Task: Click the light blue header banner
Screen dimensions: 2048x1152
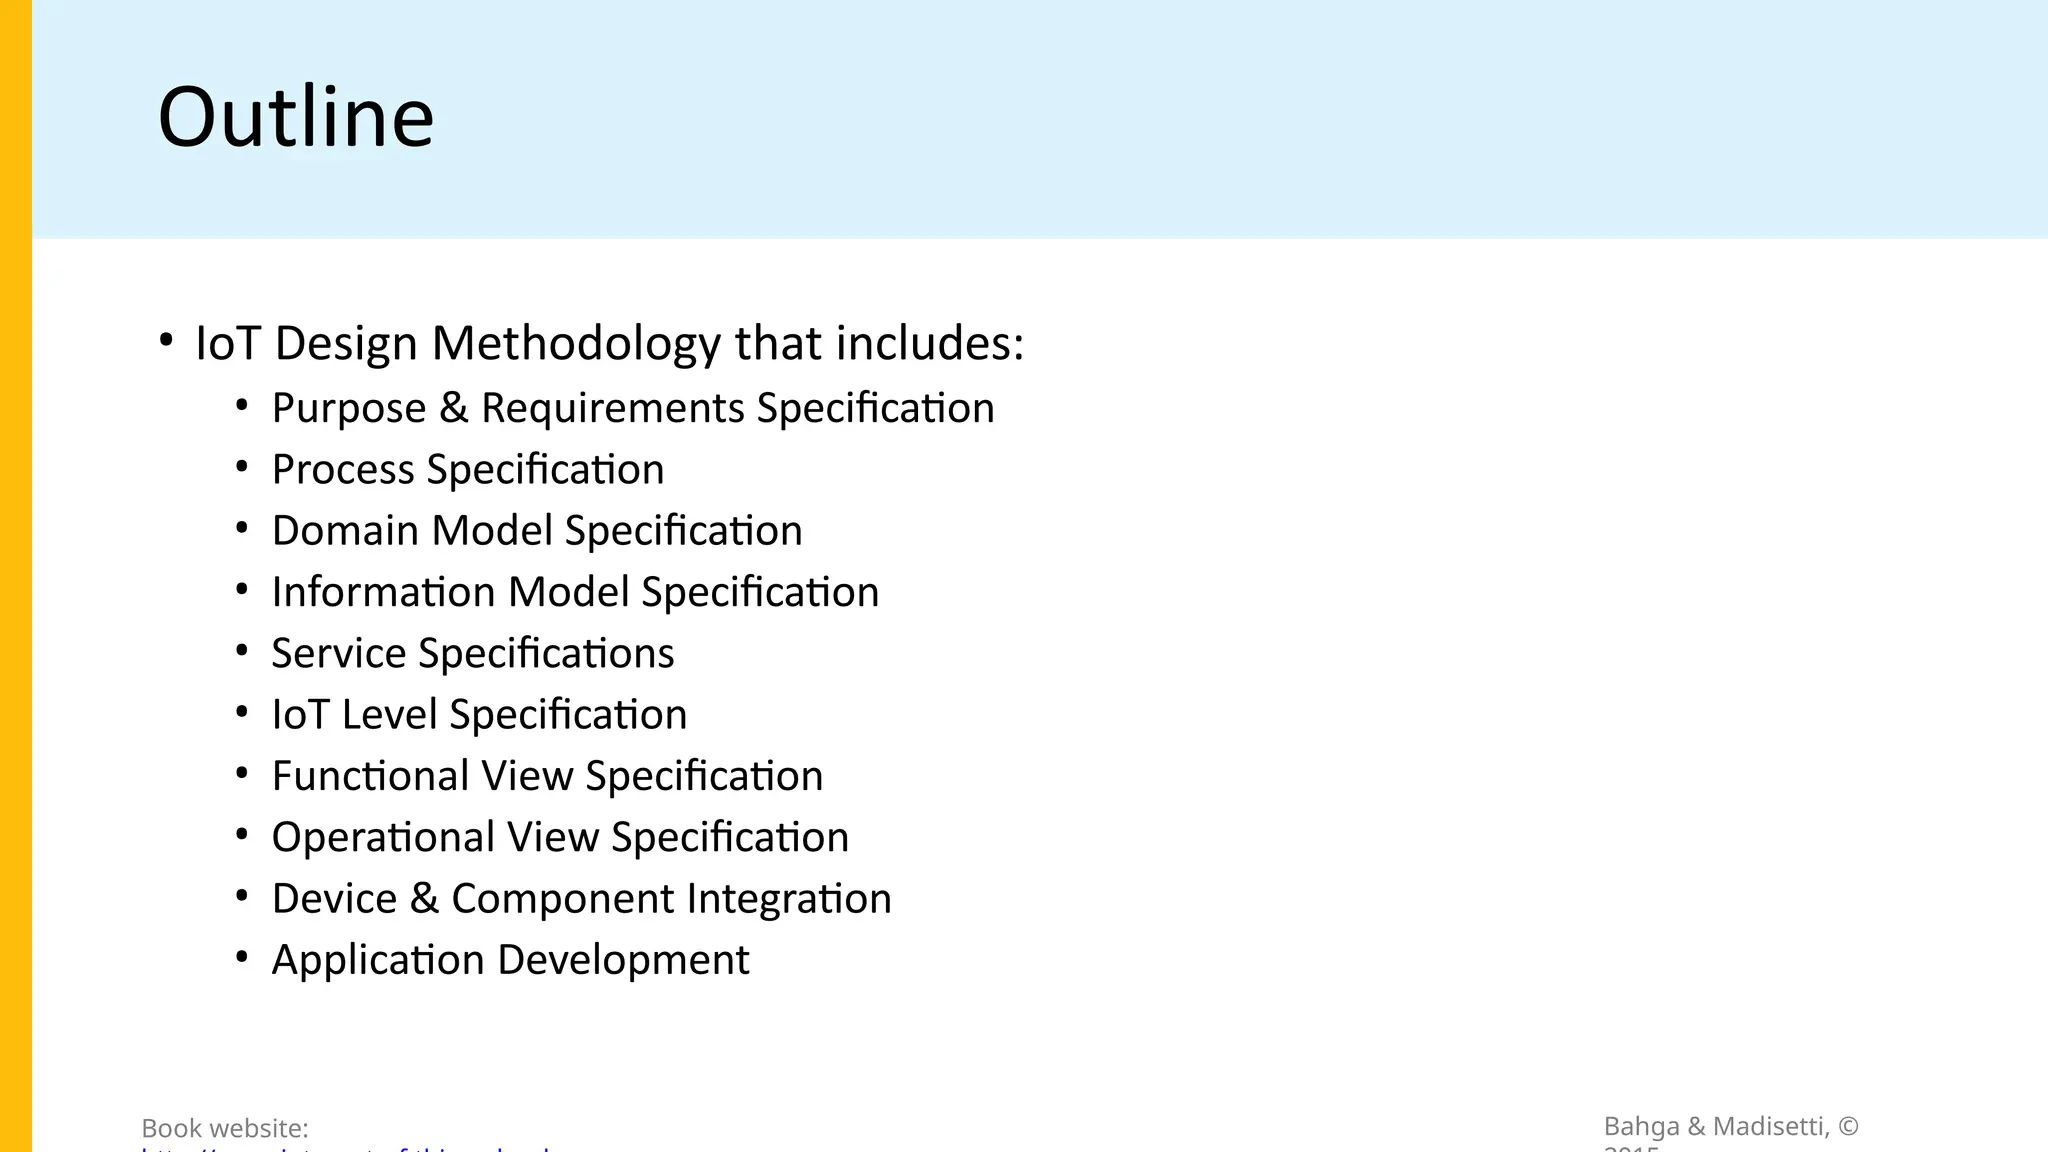Action: (x=1040, y=119)
